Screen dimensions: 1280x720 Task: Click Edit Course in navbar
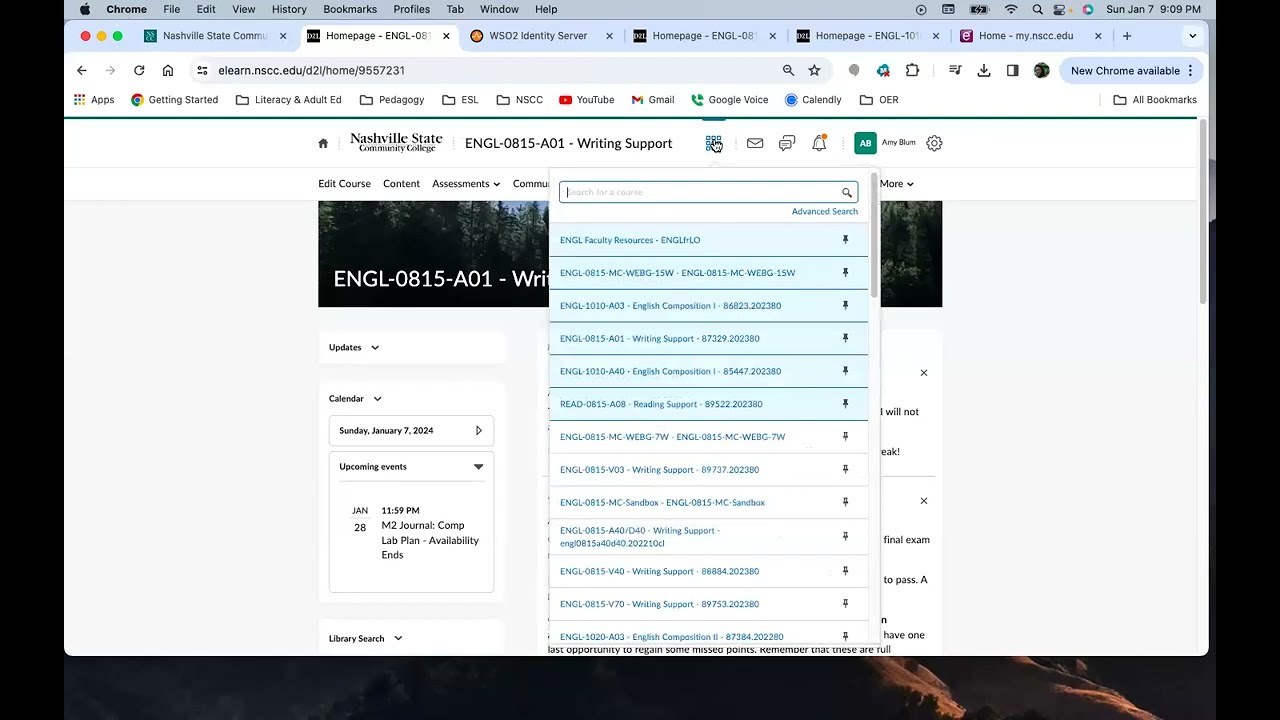coord(344,184)
